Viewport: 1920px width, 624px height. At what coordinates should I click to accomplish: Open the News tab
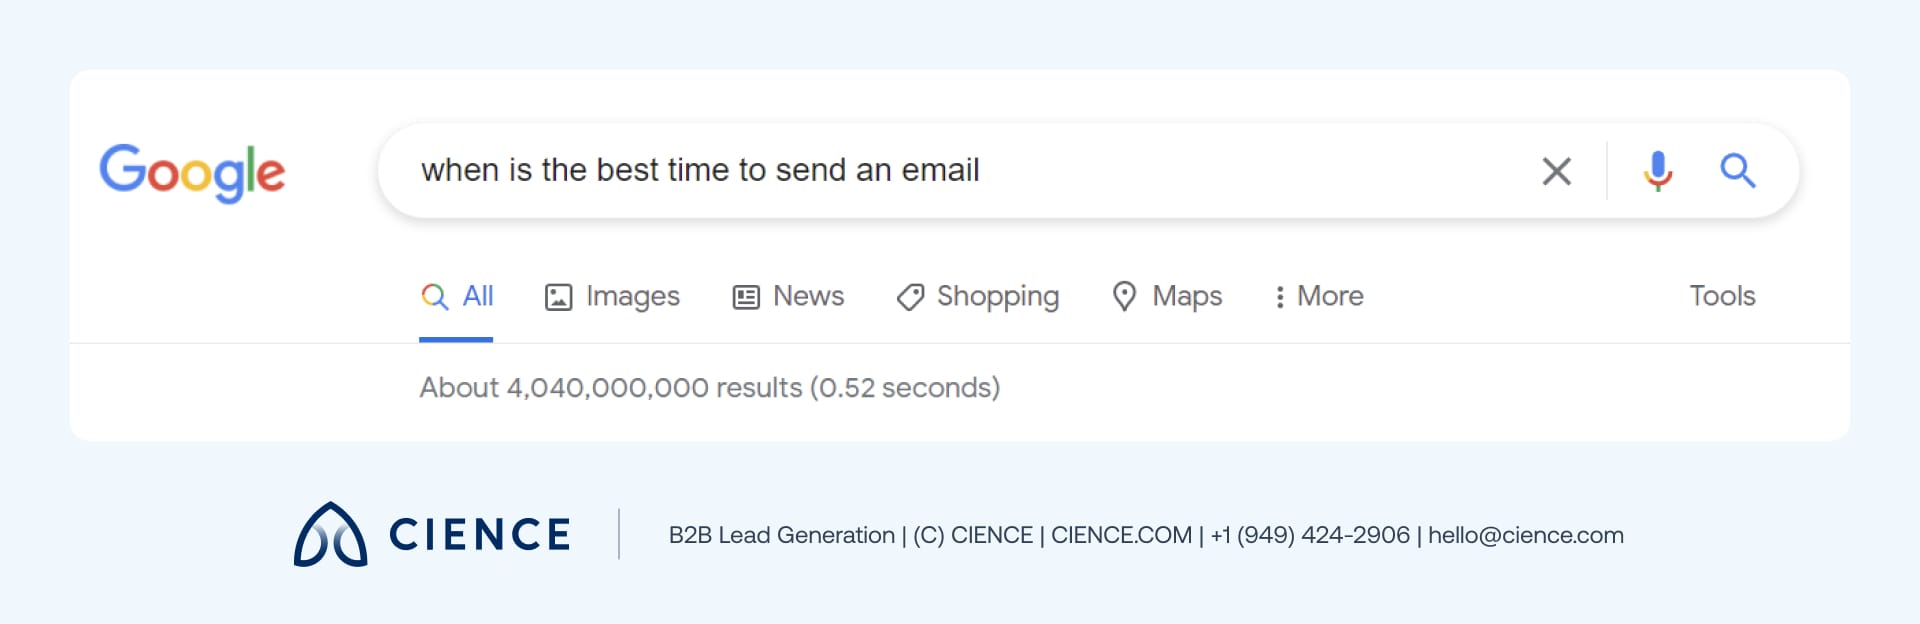(808, 296)
